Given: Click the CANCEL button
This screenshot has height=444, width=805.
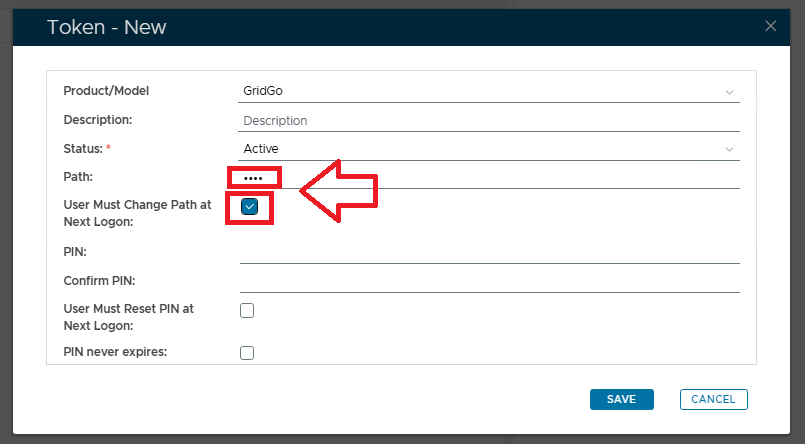Looking at the screenshot, I should [713, 399].
